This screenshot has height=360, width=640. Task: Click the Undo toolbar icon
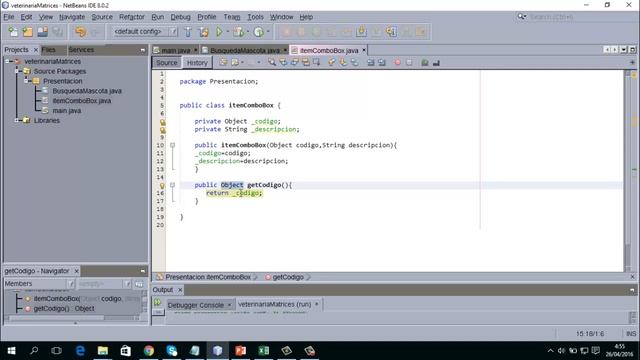click(80, 31)
